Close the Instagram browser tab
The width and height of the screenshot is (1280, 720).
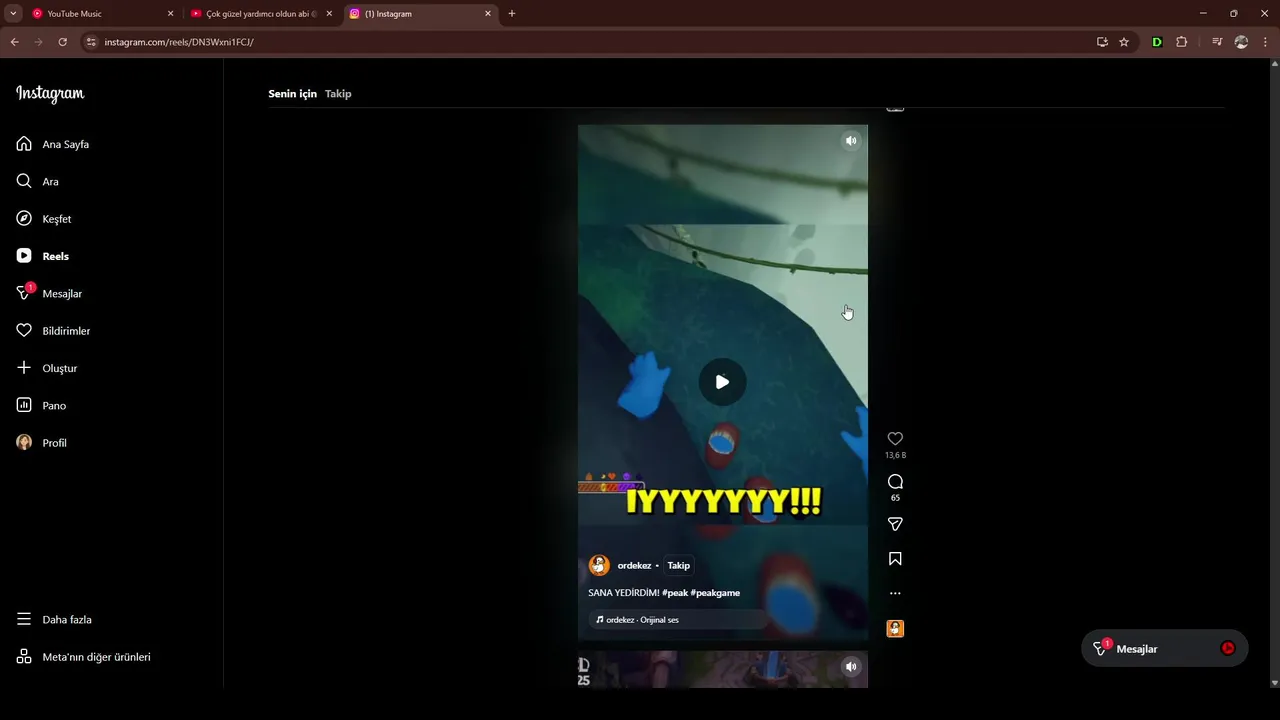pos(488,14)
